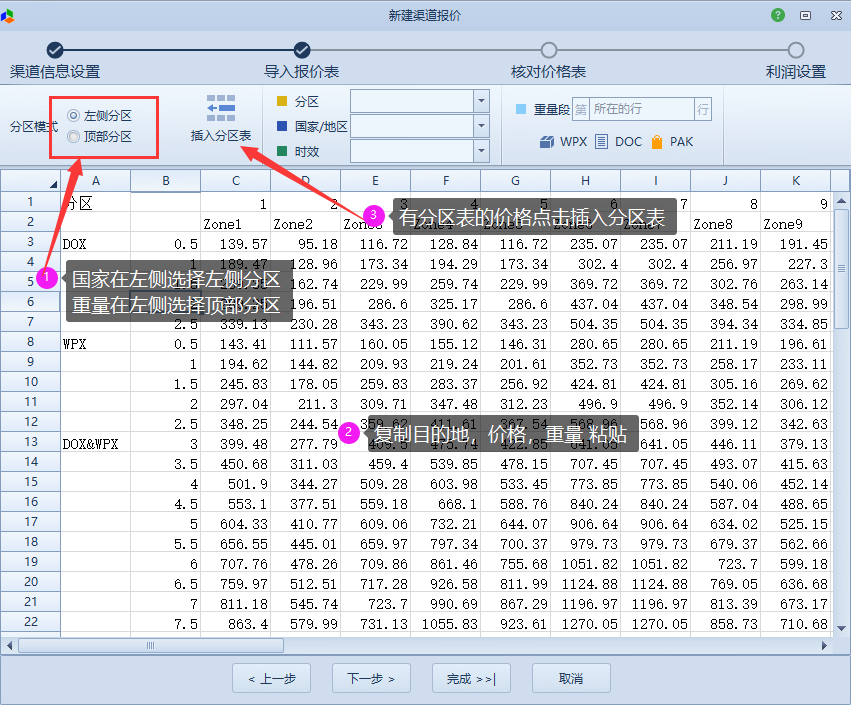The width and height of the screenshot is (851, 705).
Task: Expand the 时效 dropdown
Action: [481, 151]
